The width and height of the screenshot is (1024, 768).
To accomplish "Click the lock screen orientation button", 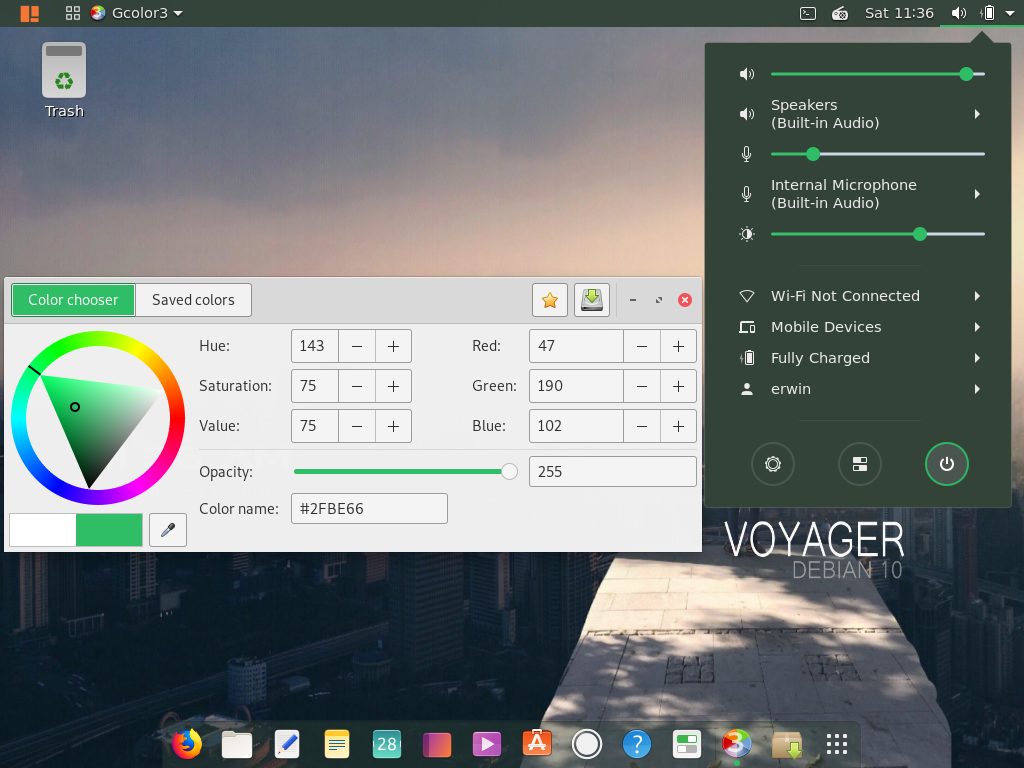I will (859, 464).
